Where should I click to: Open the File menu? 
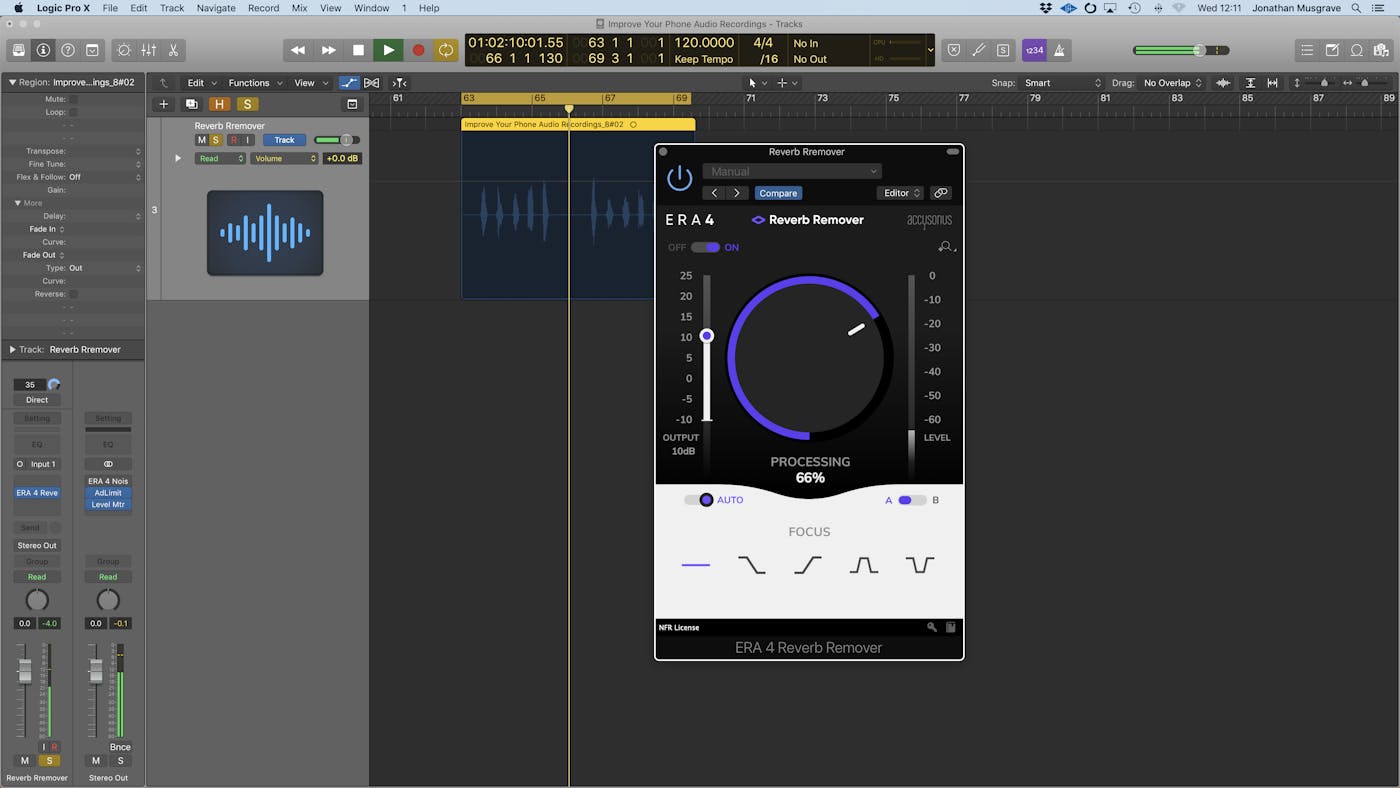[110, 8]
